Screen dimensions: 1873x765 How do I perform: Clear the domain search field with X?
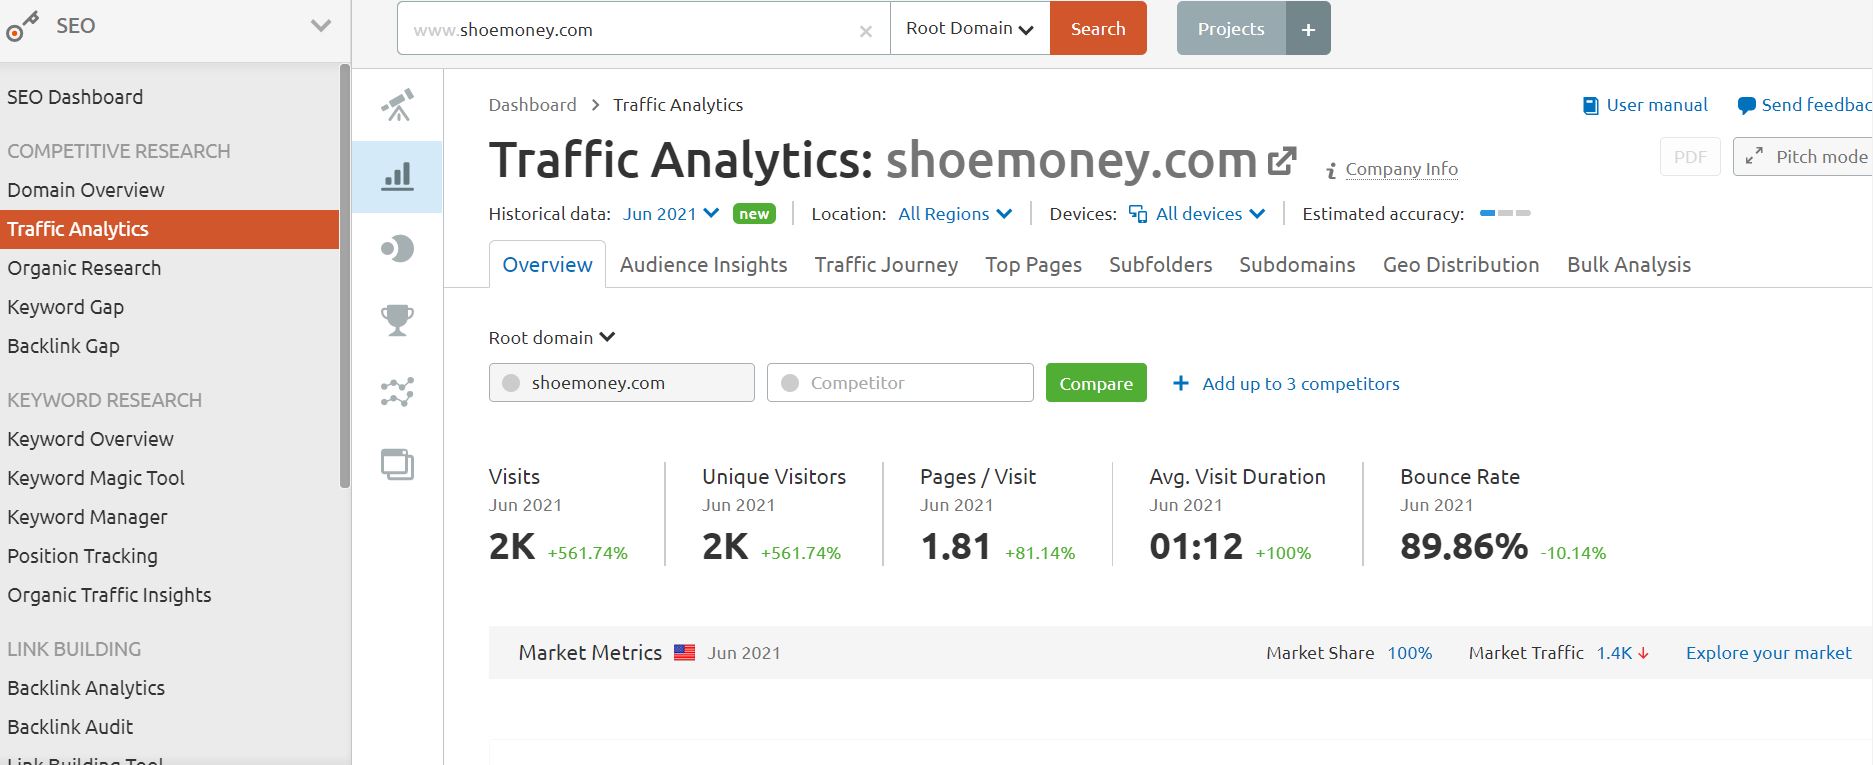(x=866, y=31)
